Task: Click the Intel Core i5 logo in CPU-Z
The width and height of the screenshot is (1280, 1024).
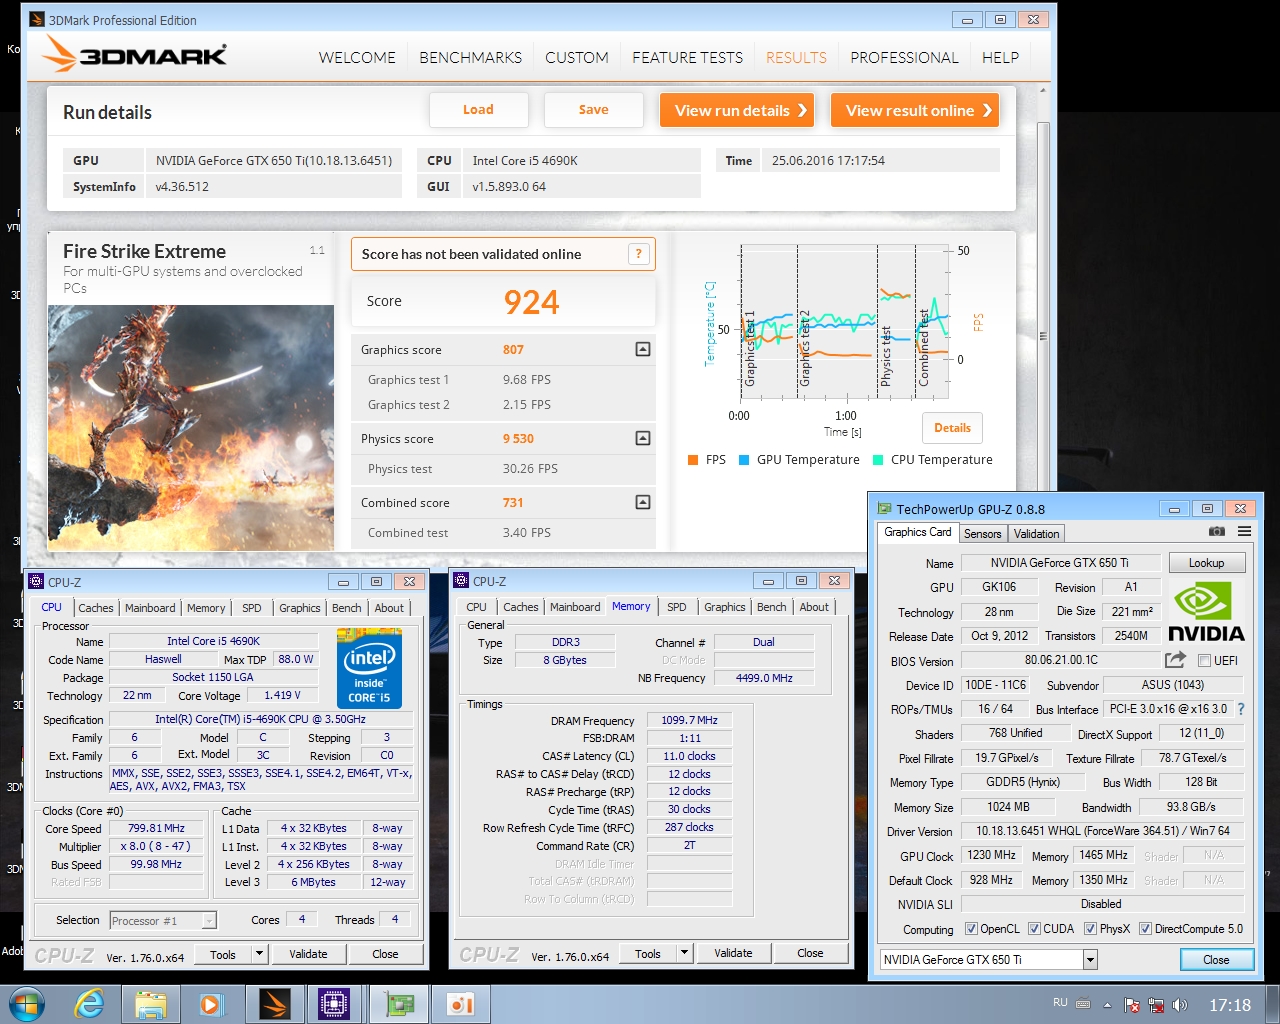Action: (369, 668)
